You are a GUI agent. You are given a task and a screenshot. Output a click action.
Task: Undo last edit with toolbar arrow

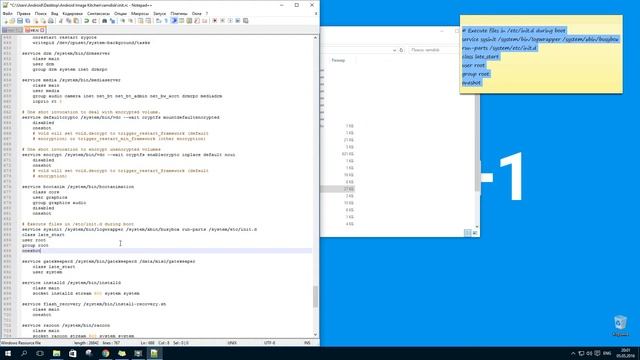tap(87, 21)
